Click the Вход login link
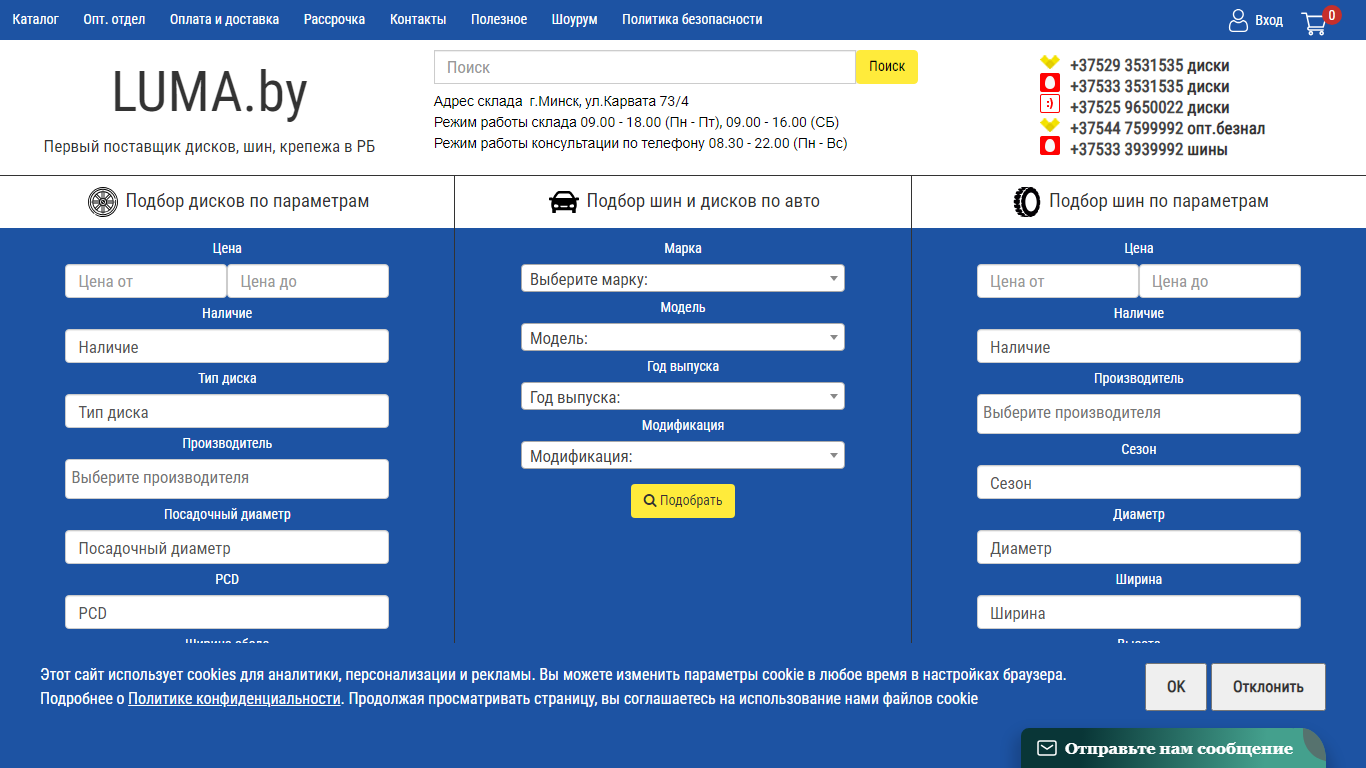Image resolution: width=1366 pixels, height=768 pixels. click(x=1269, y=20)
